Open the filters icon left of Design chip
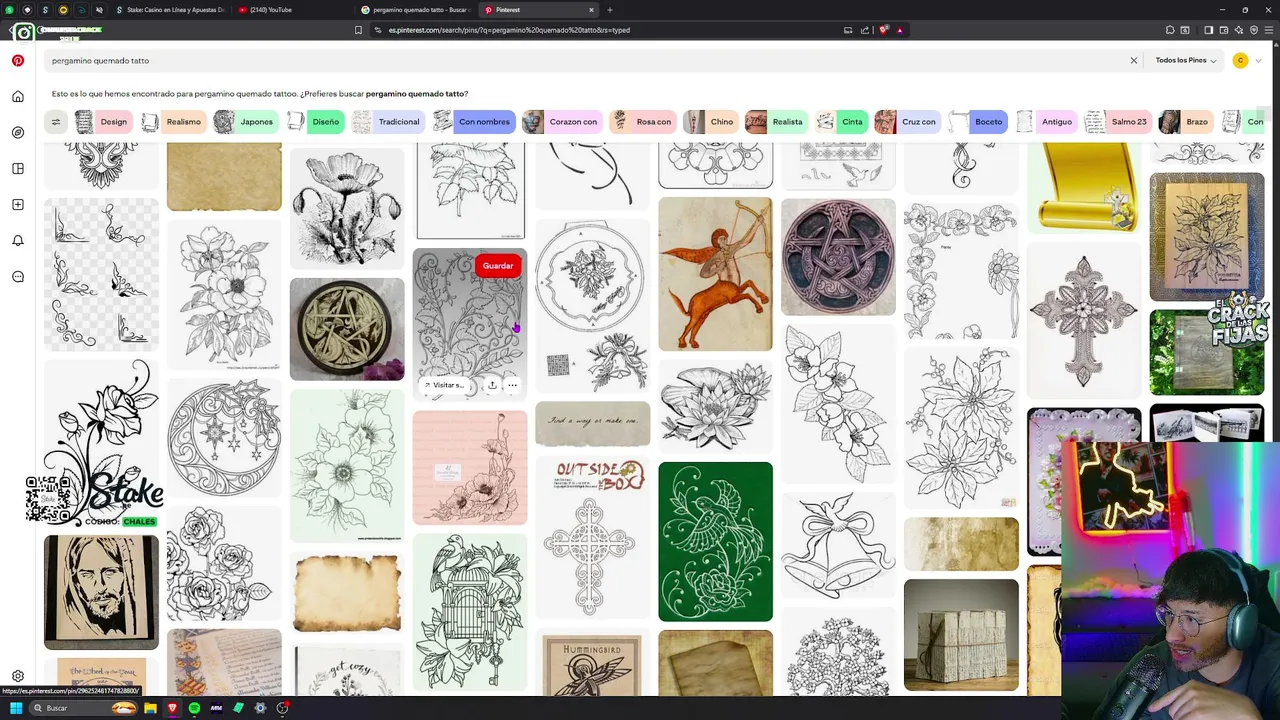Viewport: 1280px width, 720px height. 56,122
